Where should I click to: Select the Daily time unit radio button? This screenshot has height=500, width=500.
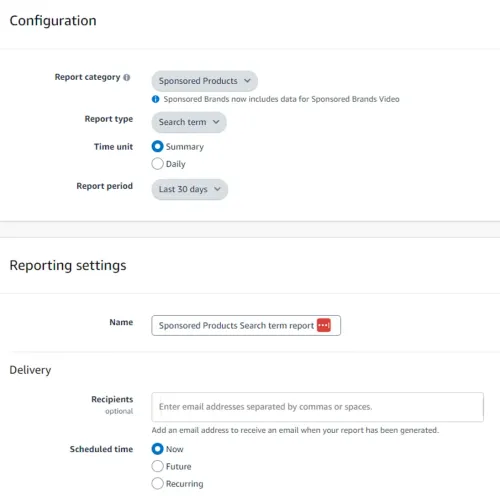[157, 164]
